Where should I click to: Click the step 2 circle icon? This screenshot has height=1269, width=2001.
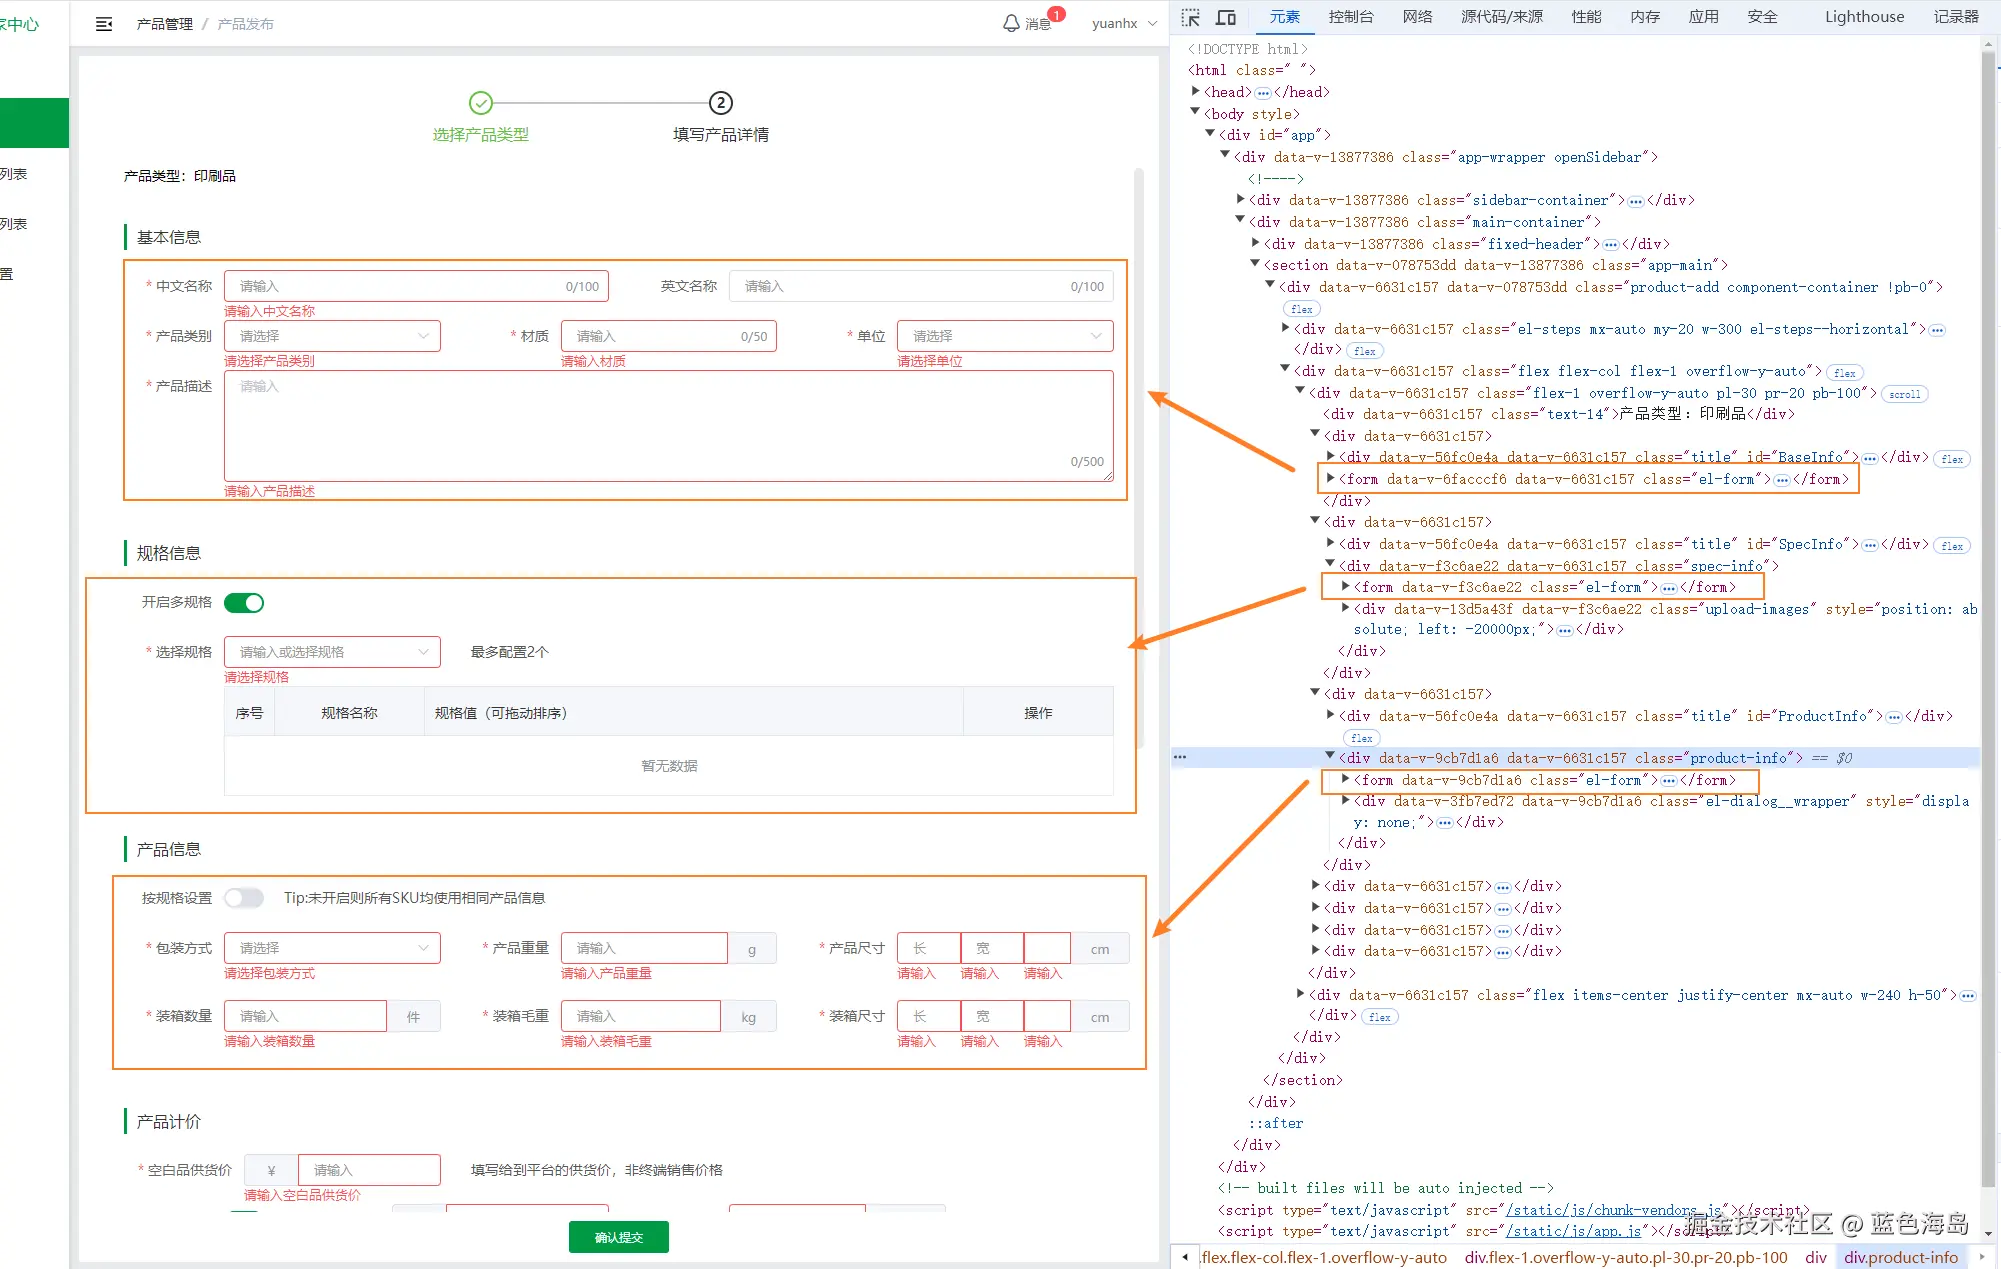(720, 103)
